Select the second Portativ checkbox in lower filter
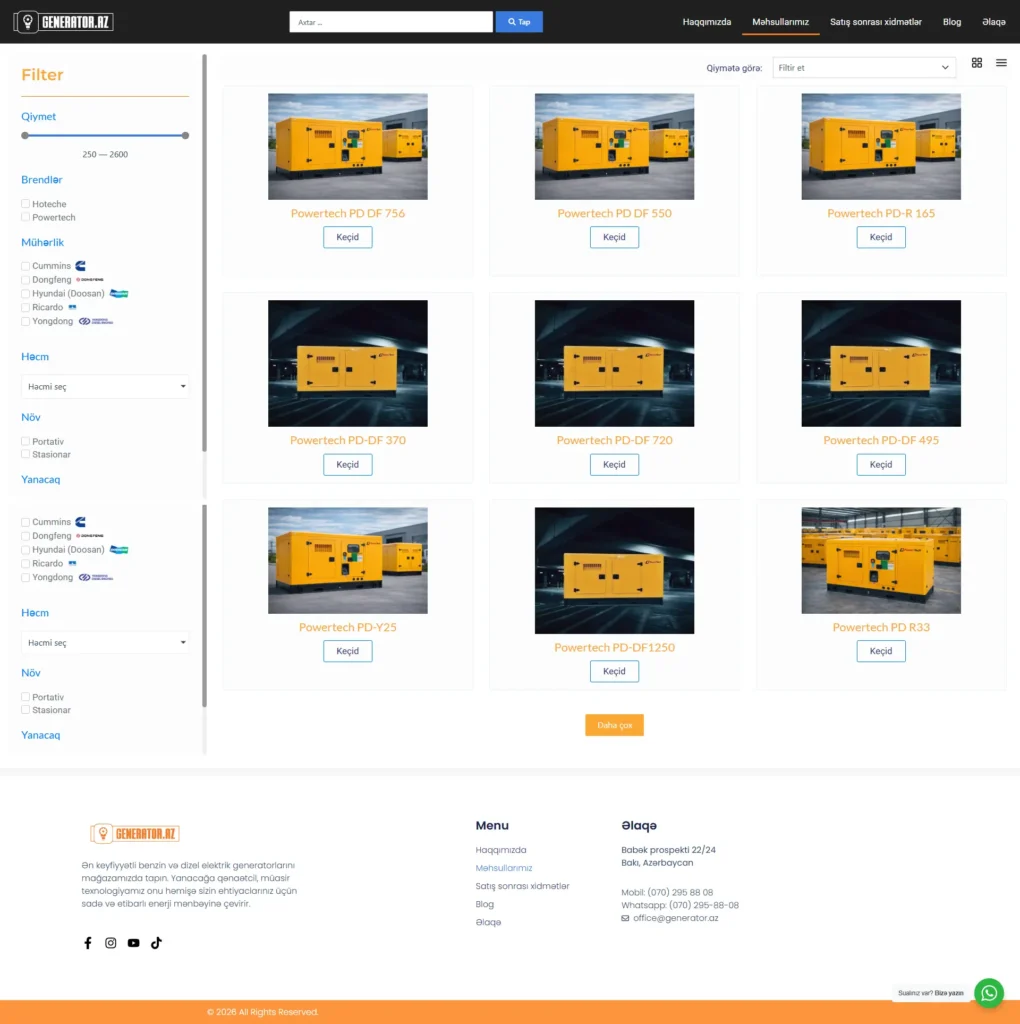 click(25, 697)
